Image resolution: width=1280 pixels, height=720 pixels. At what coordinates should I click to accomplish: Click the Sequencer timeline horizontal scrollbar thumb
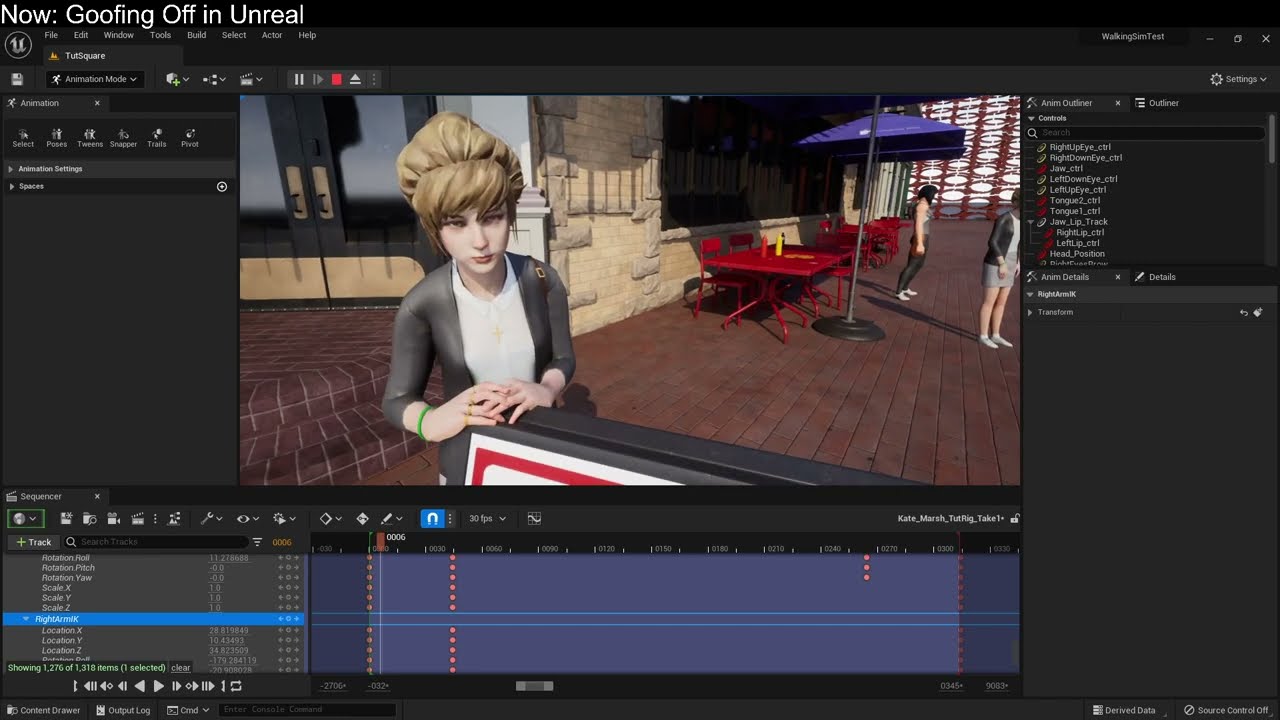pyautogui.click(x=534, y=686)
